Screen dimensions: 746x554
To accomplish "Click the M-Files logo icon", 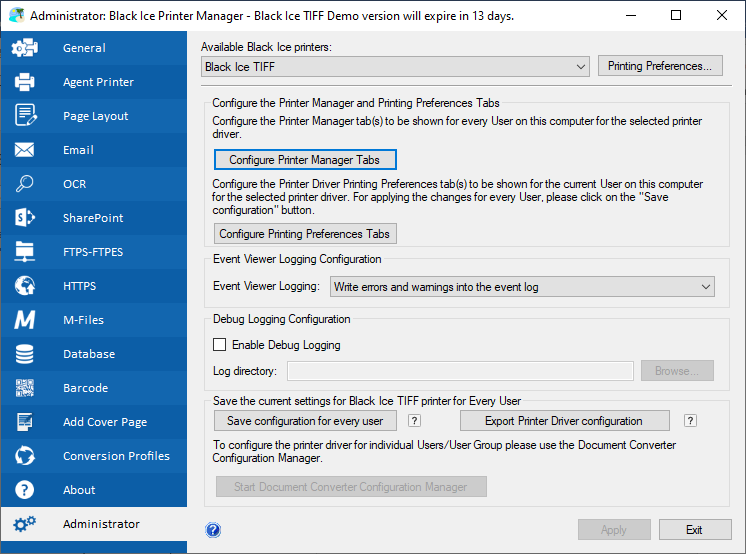I will (x=25, y=320).
